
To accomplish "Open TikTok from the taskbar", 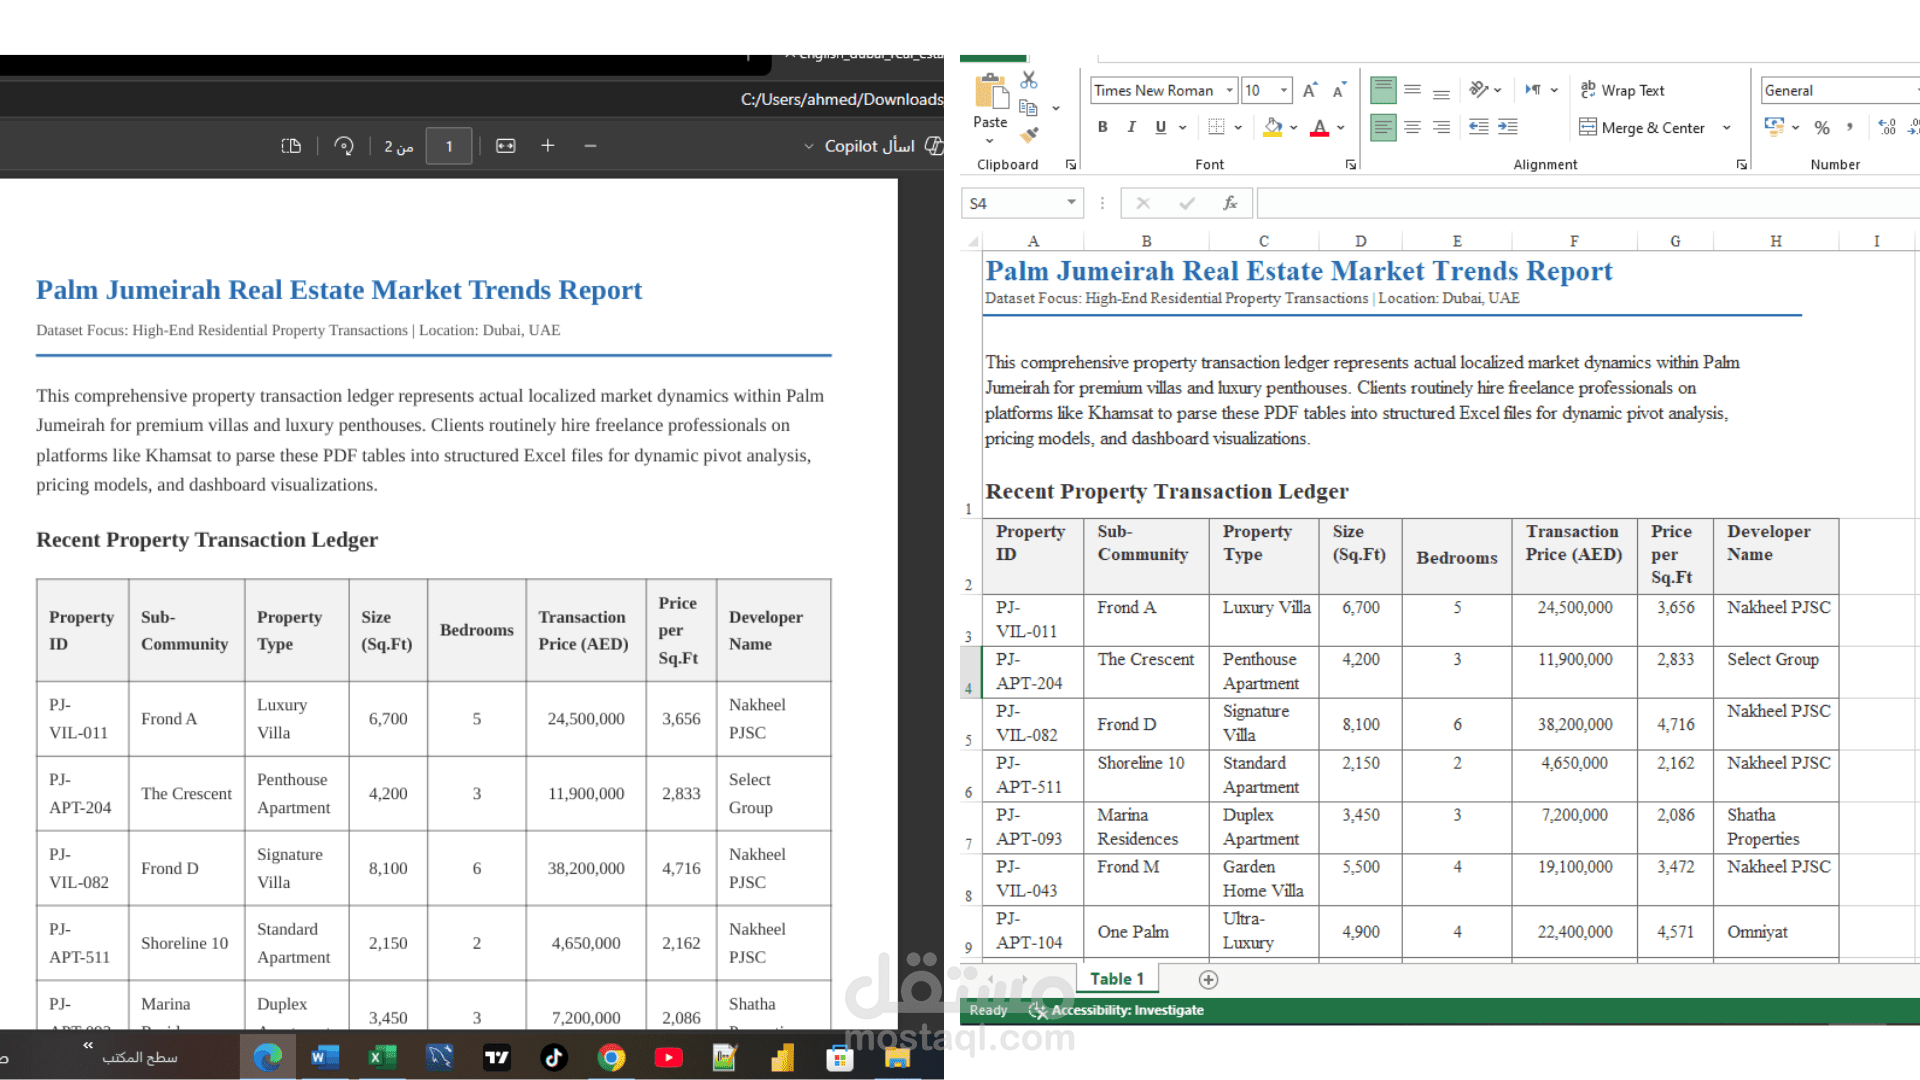I will (554, 1057).
